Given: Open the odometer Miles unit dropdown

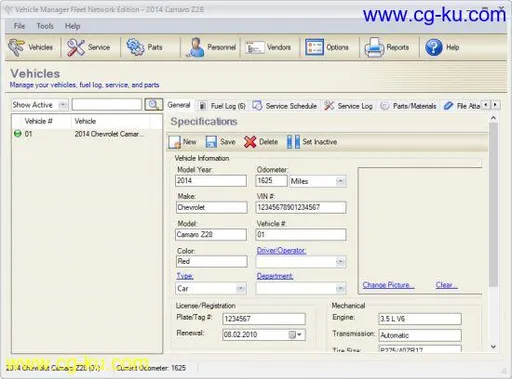Looking at the screenshot, I should pyautogui.click(x=340, y=181).
